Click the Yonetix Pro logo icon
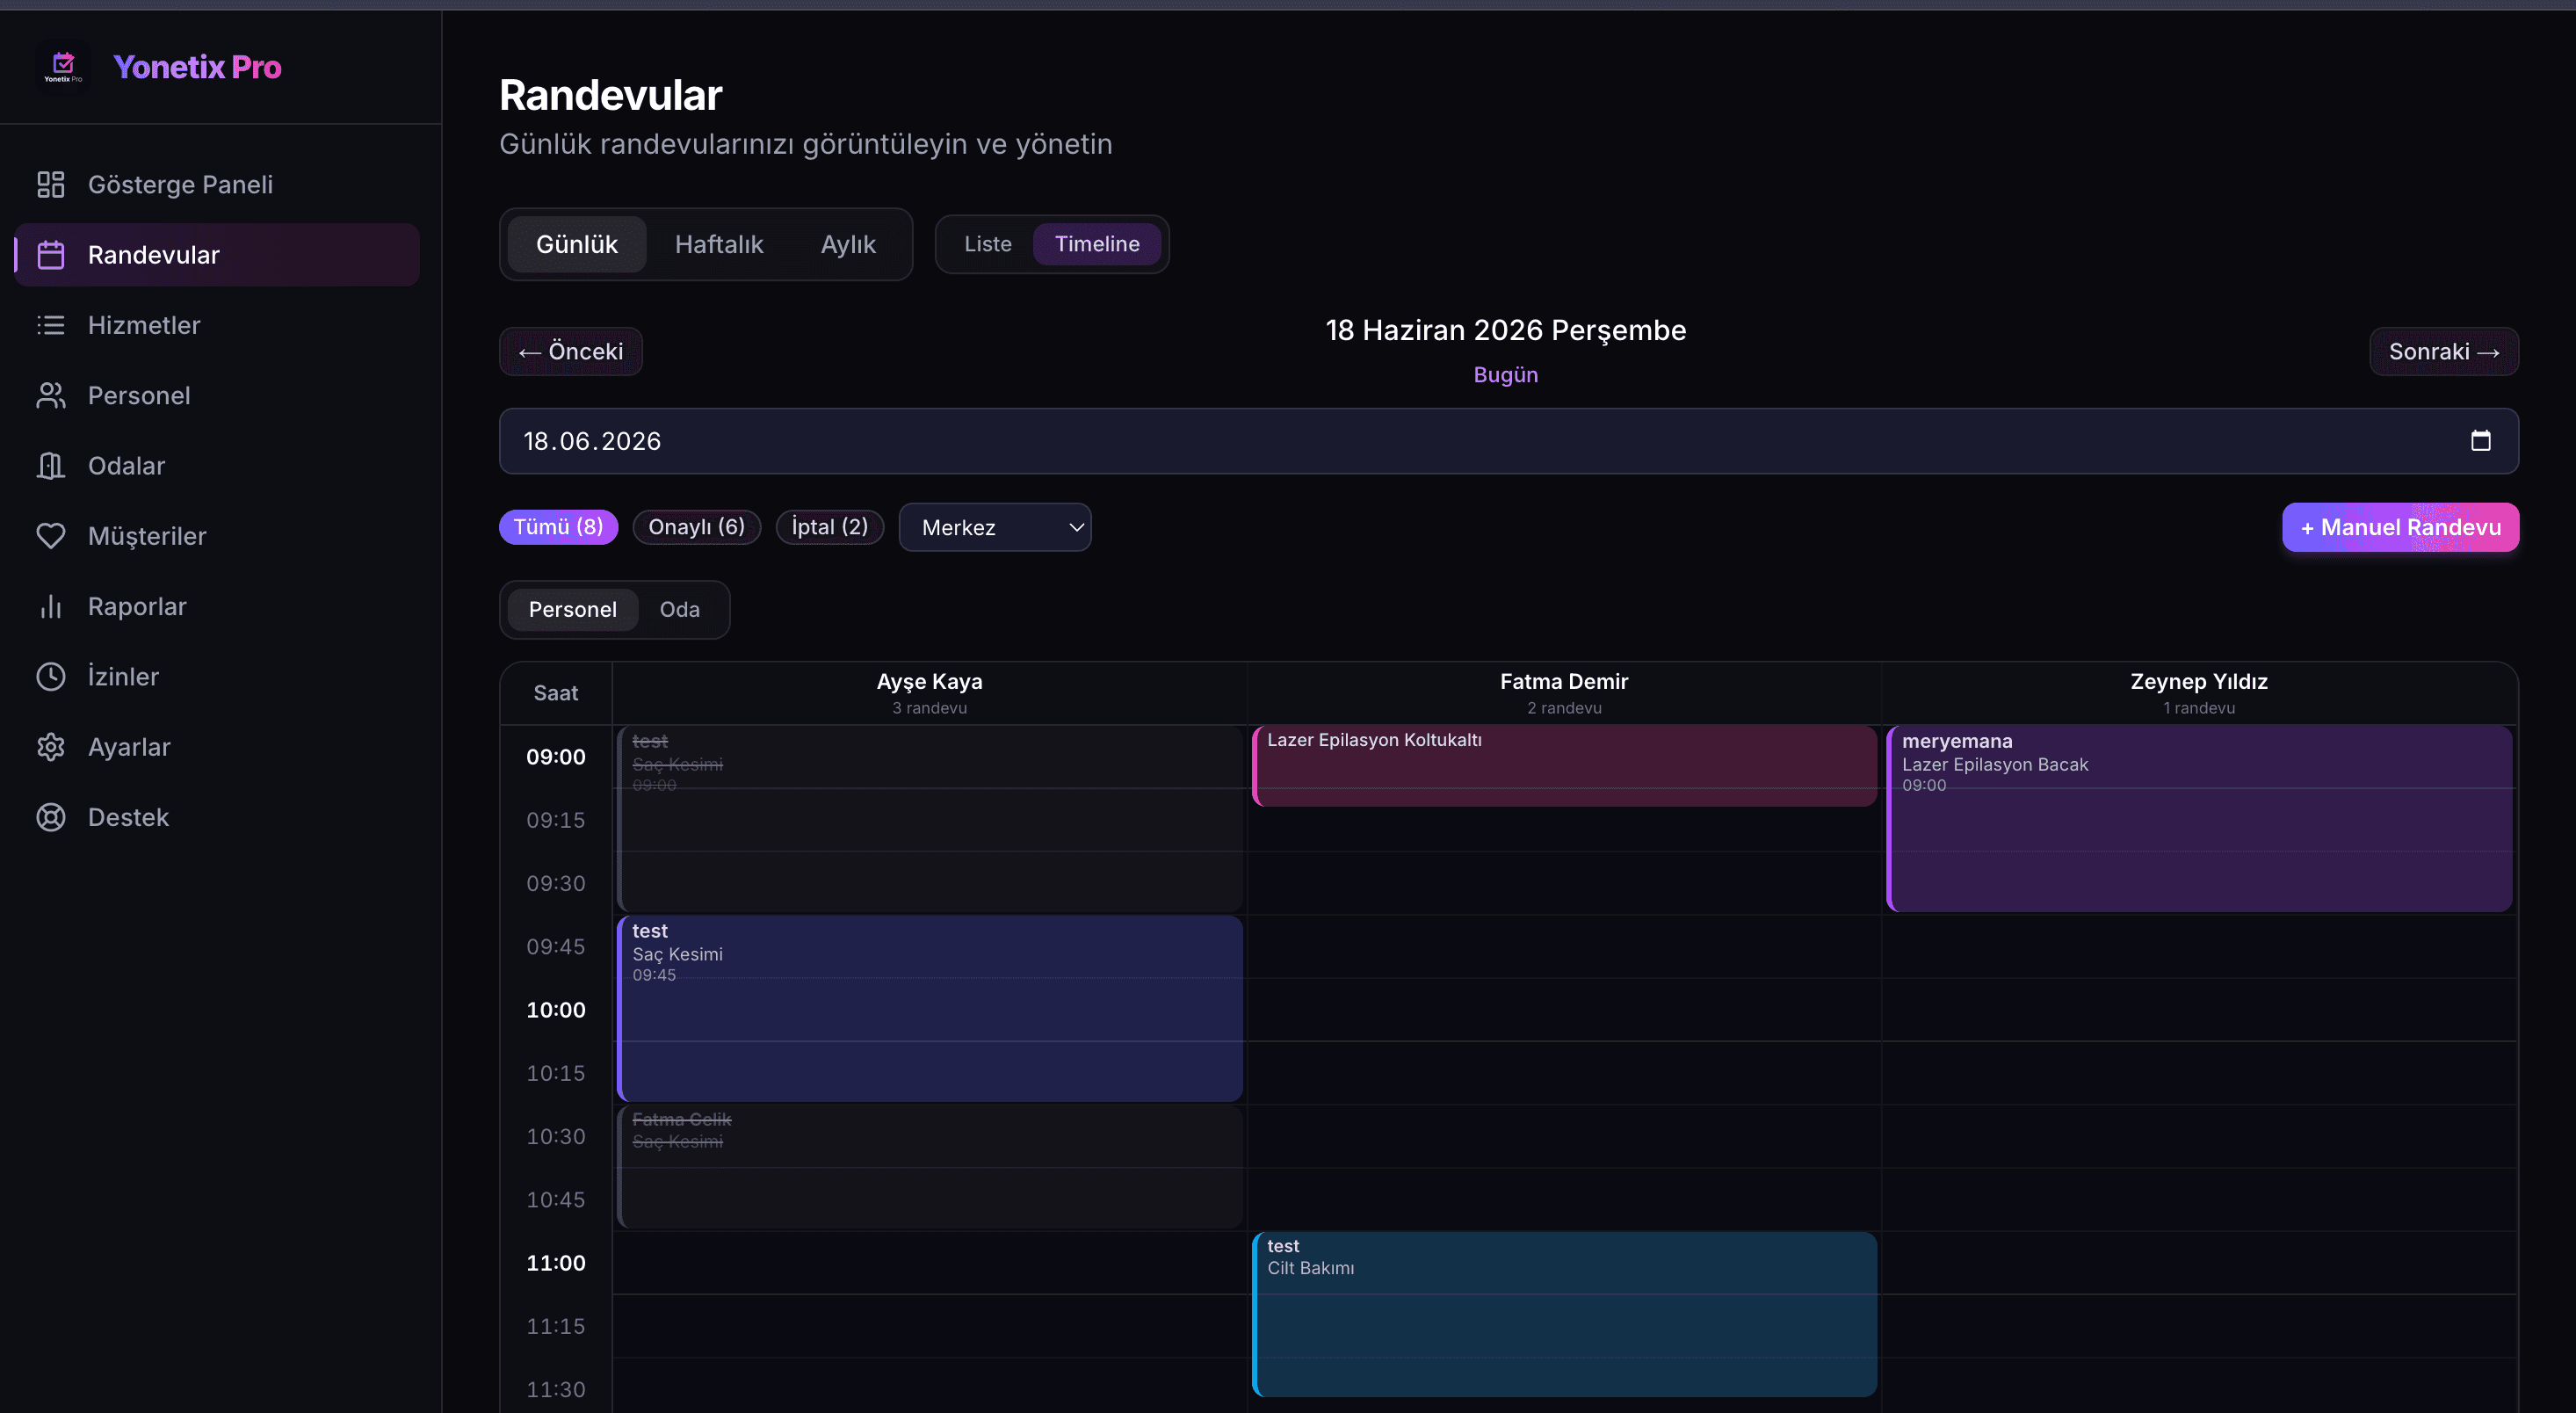 (x=63, y=66)
